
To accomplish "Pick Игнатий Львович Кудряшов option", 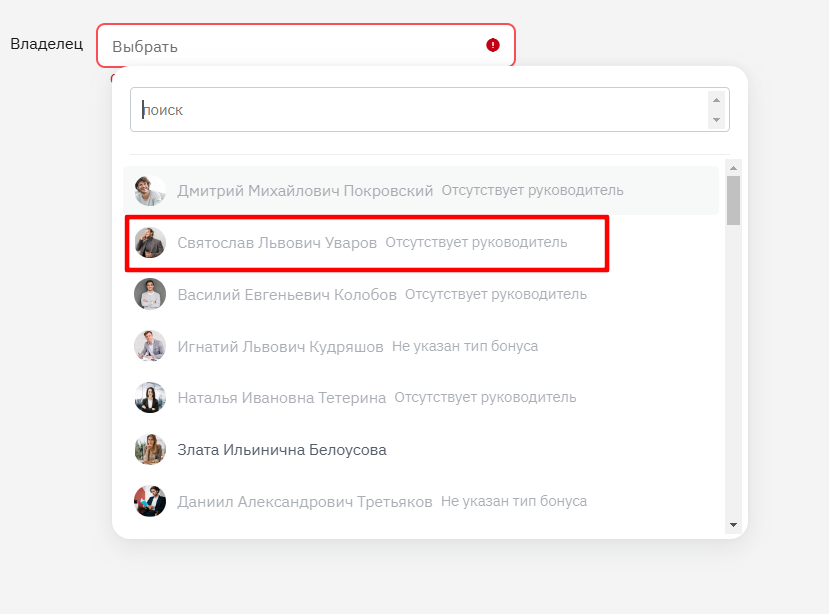I will [421, 346].
